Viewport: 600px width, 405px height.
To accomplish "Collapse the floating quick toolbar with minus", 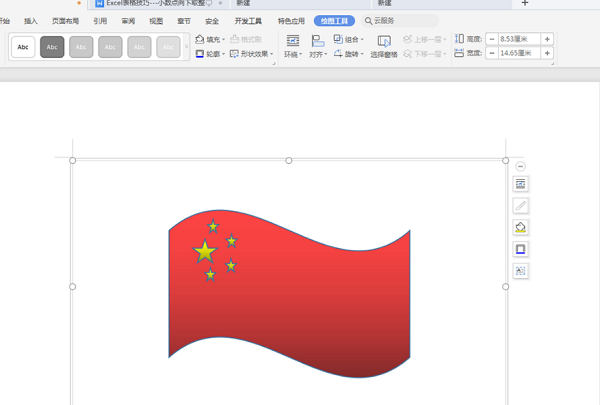I will pos(521,166).
